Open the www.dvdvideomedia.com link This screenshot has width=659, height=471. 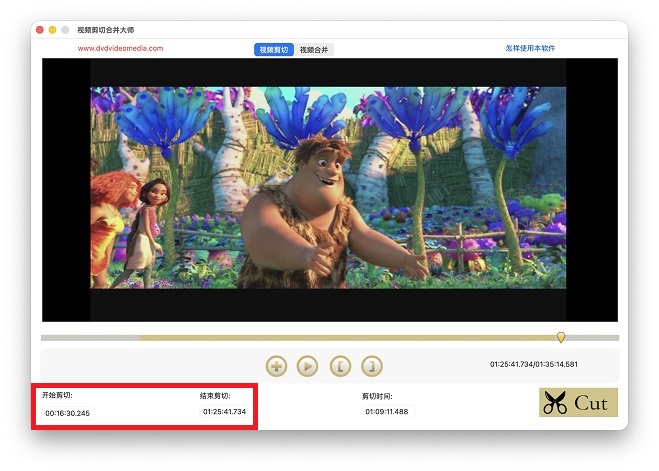(x=120, y=48)
